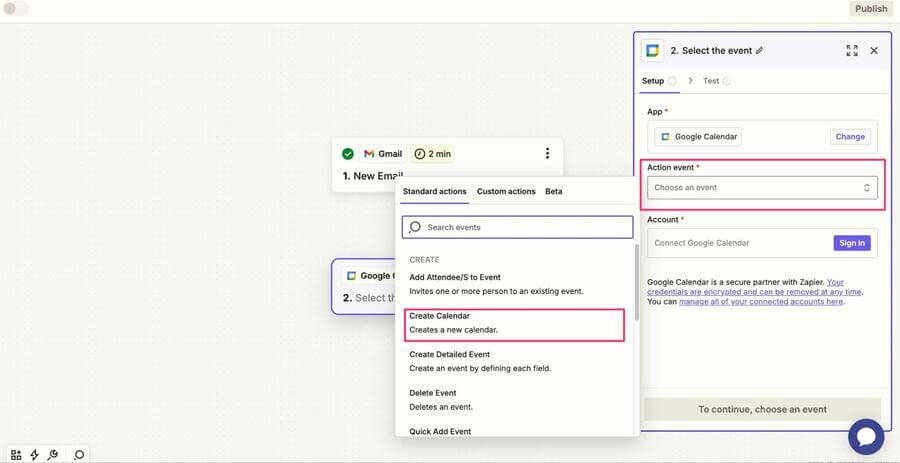Click the pencil icon to rename step 2

click(x=759, y=50)
